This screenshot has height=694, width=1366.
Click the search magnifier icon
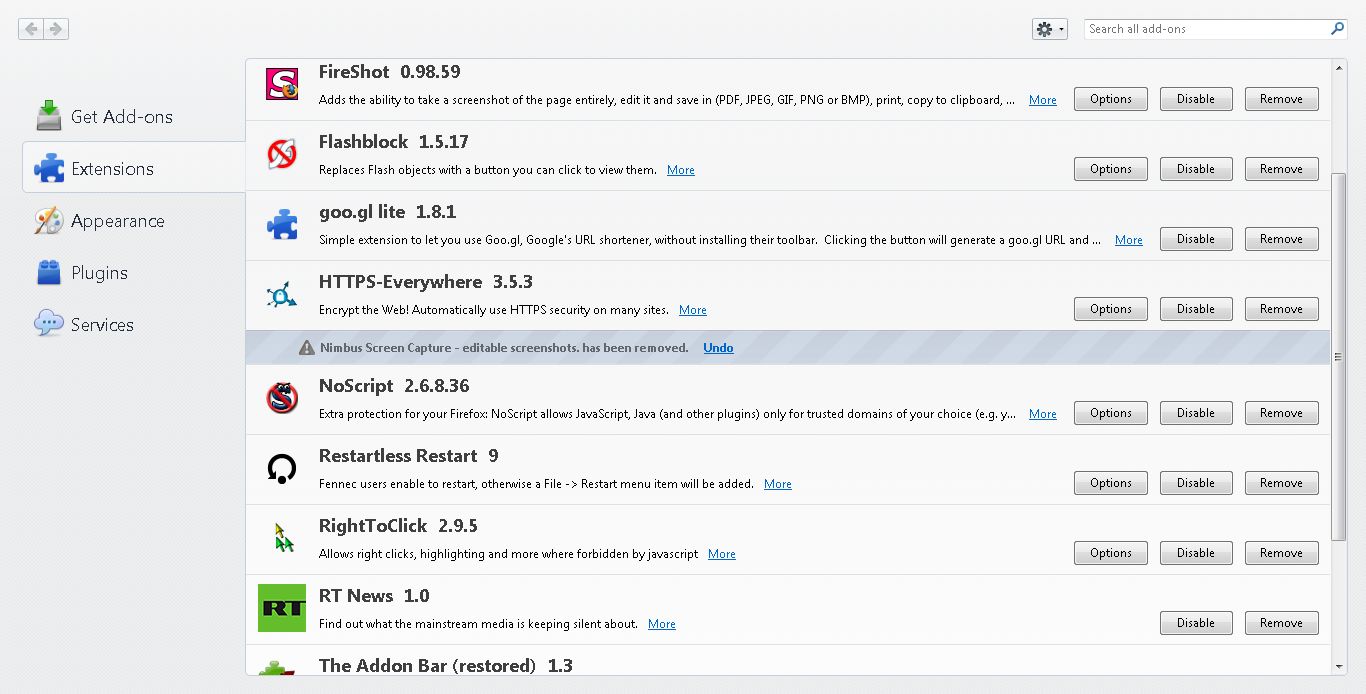point(1337,29)
